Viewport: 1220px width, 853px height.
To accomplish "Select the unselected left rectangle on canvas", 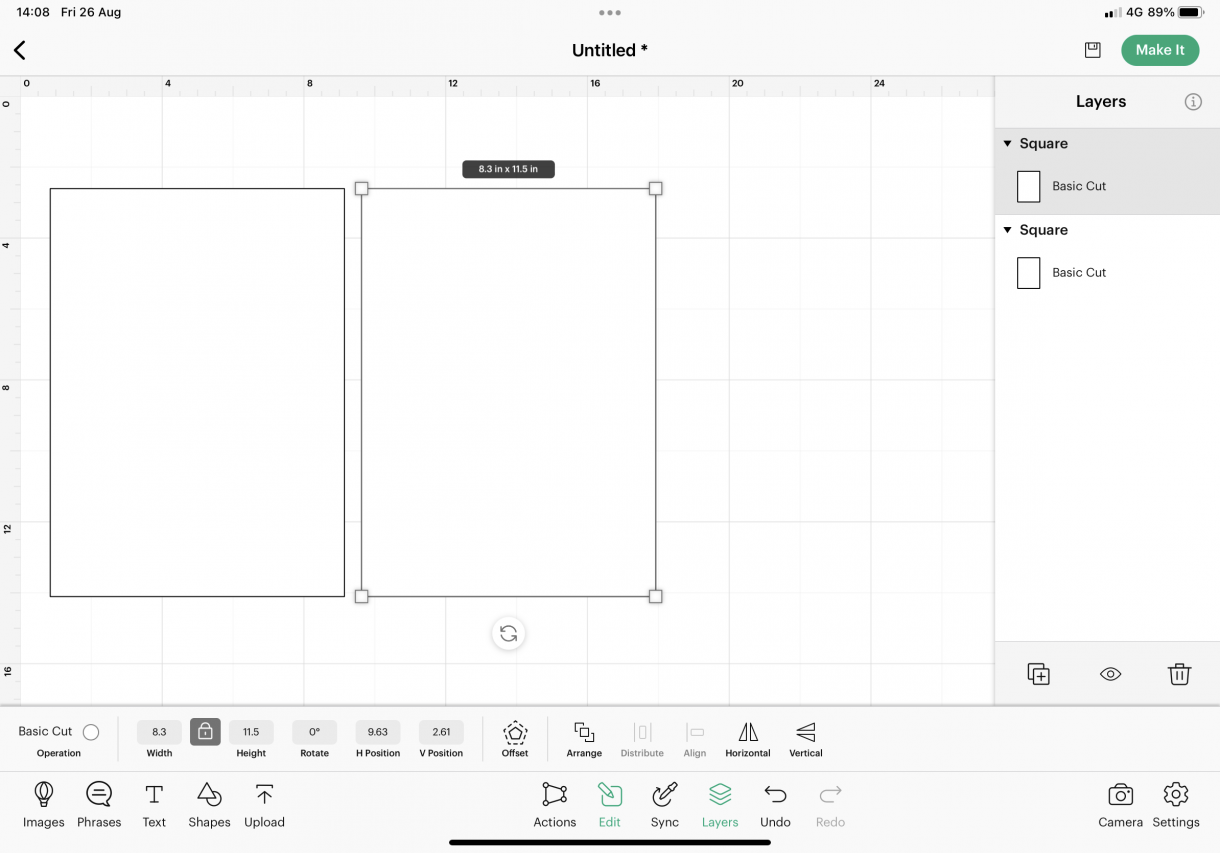I will click(x=197, y=392).
